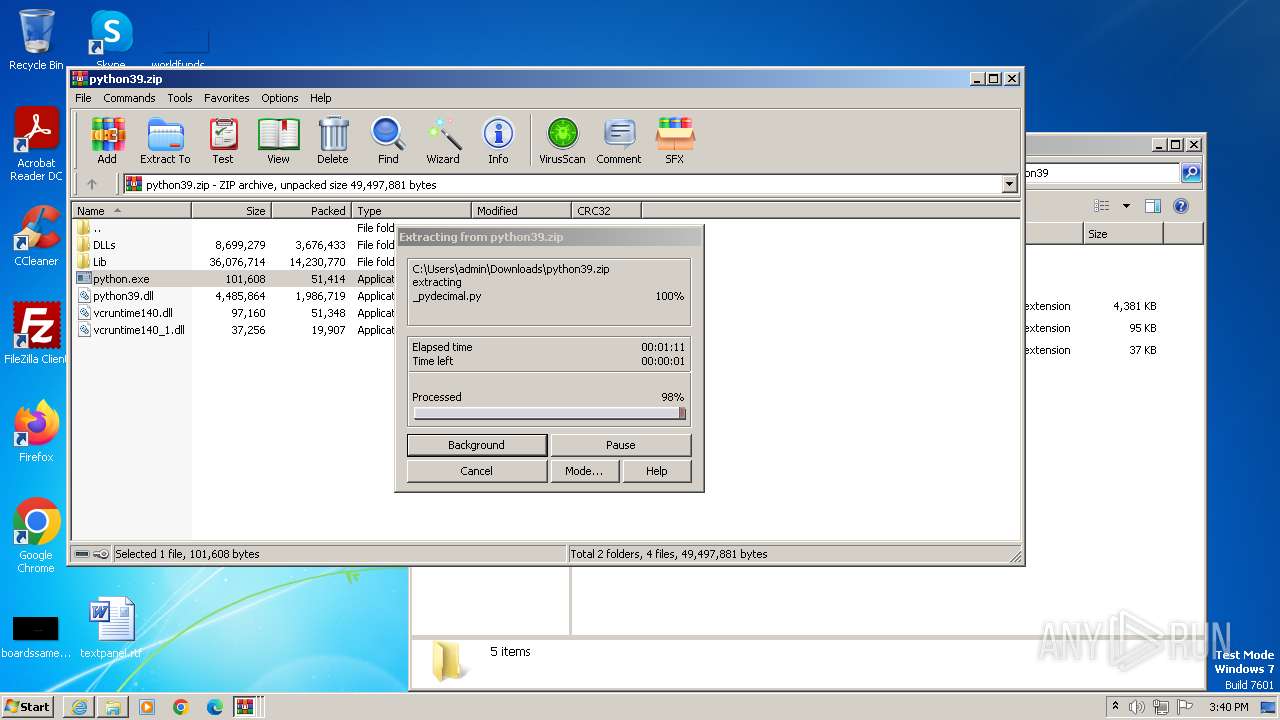Pause the extraction
This screenshot has width=1280, height=720.
coord(620,445)
